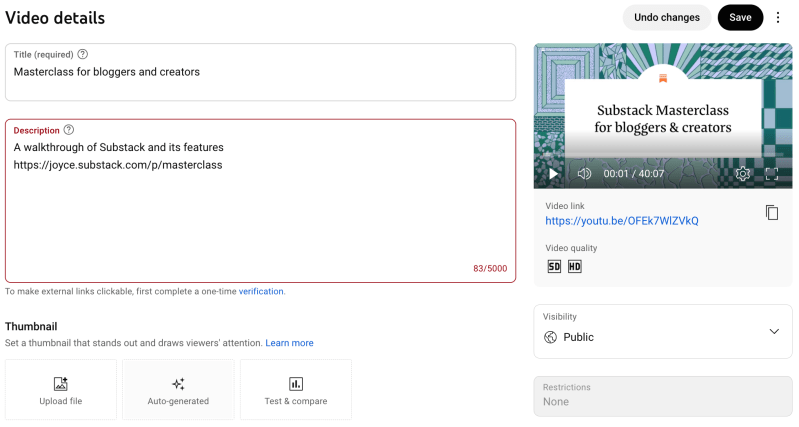Open the youtu.be video link
This screenshot has height=427, width=799.
point(622,221)
